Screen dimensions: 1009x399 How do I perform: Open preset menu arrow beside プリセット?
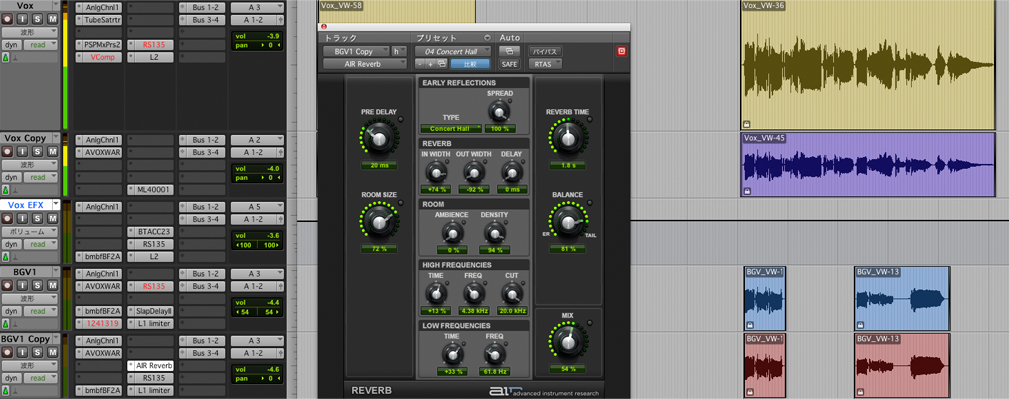[x=487, y=38]
